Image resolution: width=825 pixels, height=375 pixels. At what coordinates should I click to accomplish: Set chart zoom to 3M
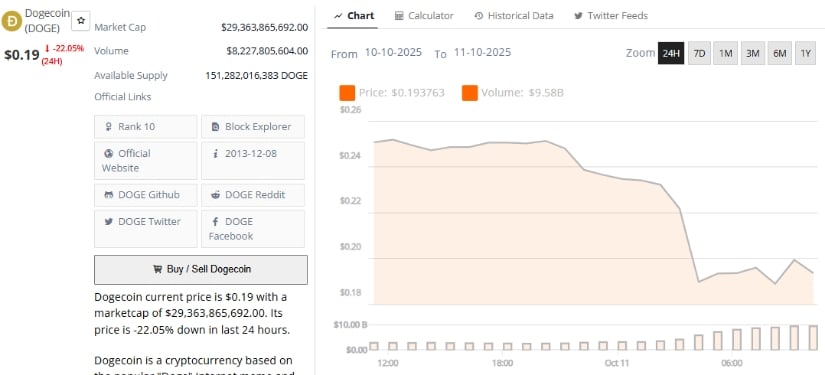coord(753,53)
